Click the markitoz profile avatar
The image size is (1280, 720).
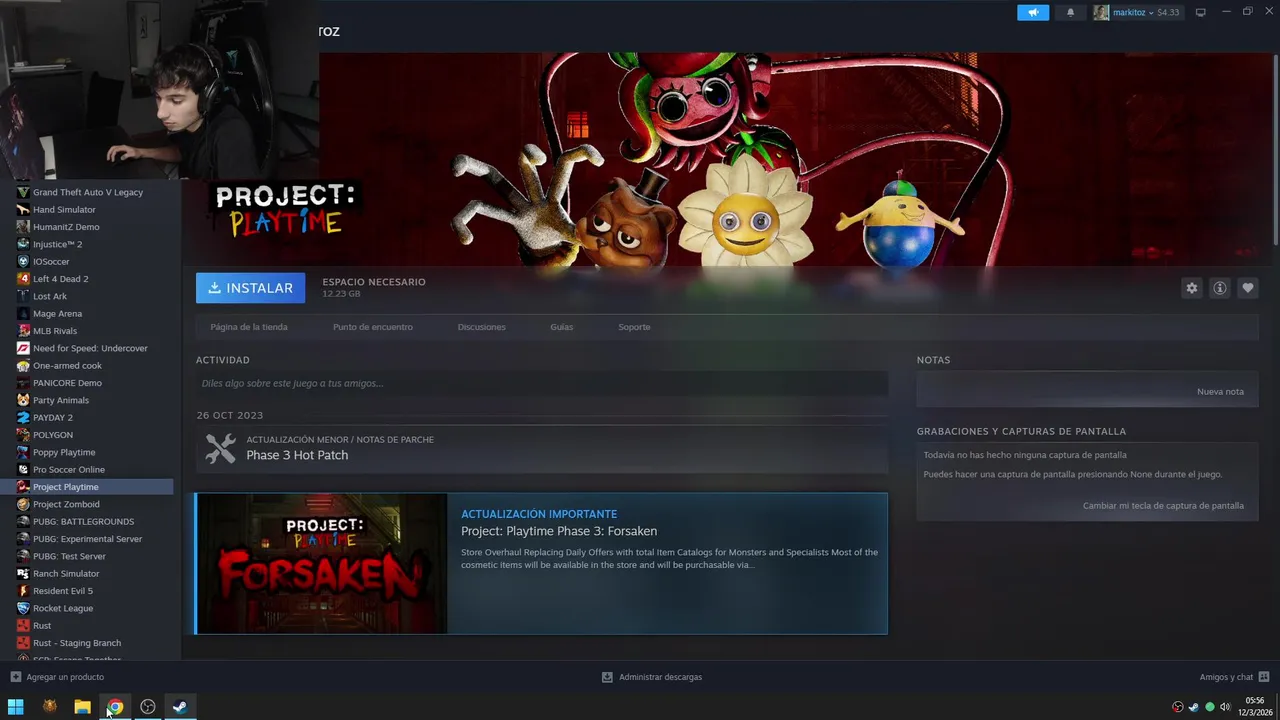pos(1101,12)
